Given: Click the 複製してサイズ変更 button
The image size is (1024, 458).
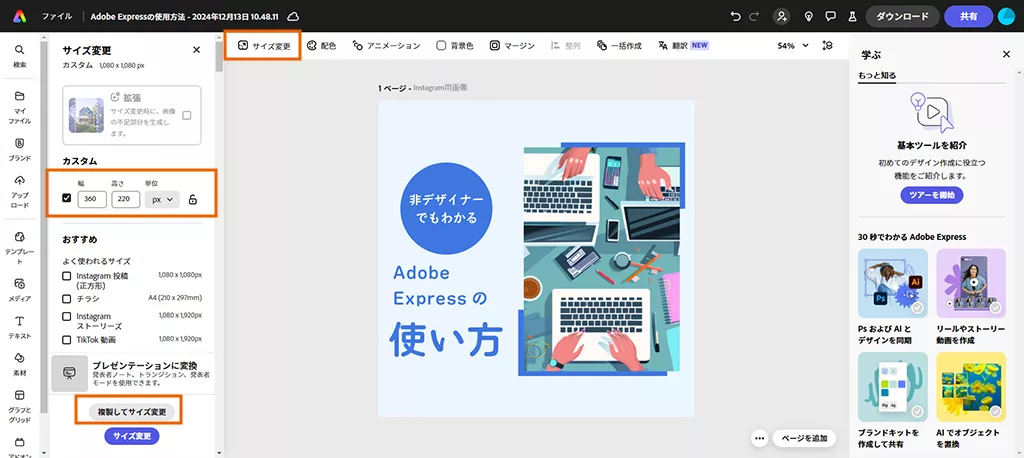Looking at the screenshot, I should click(132, 412).
